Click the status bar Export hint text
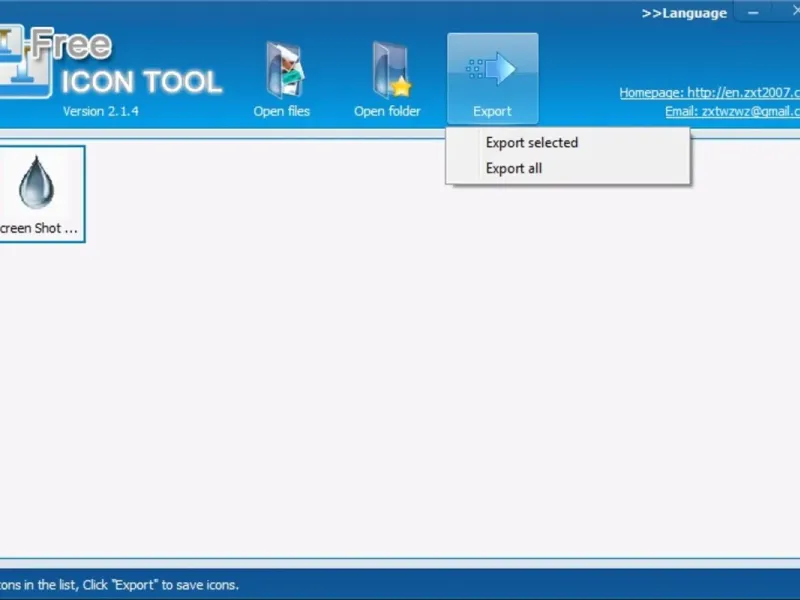800x600 pixels. (119, 585)
